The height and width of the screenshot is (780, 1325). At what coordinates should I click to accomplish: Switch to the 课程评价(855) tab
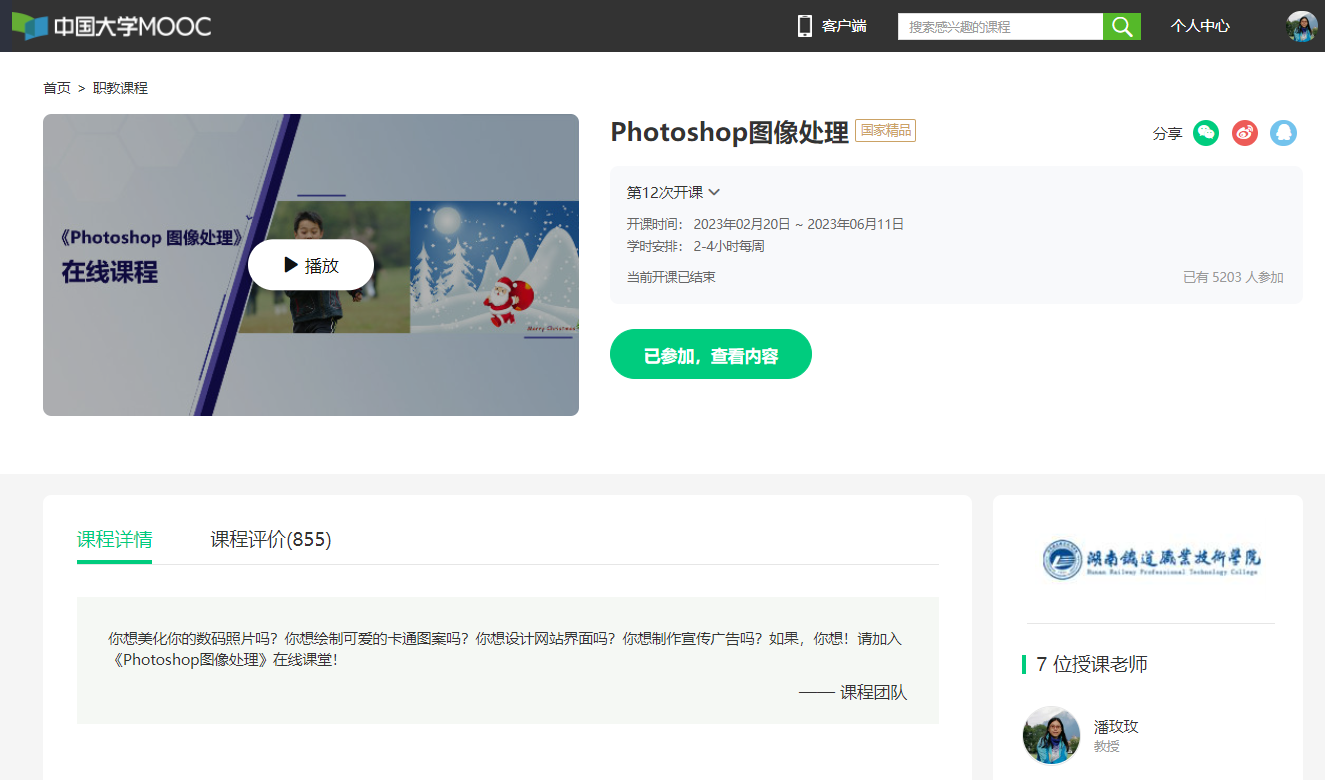270,540
